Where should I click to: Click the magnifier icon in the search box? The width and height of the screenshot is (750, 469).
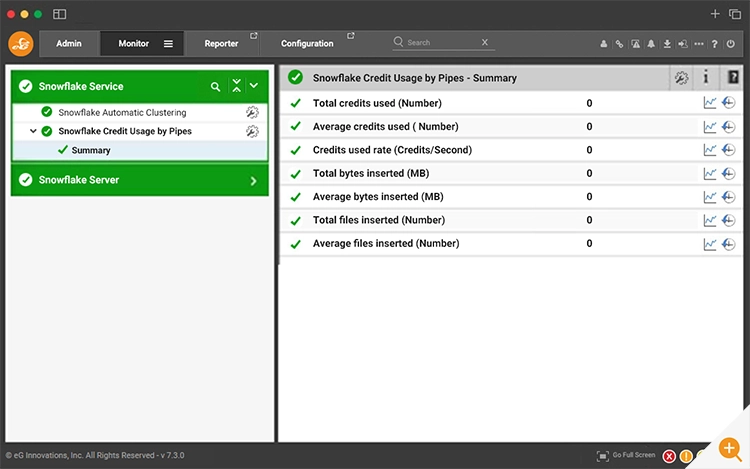pos(398,42)
